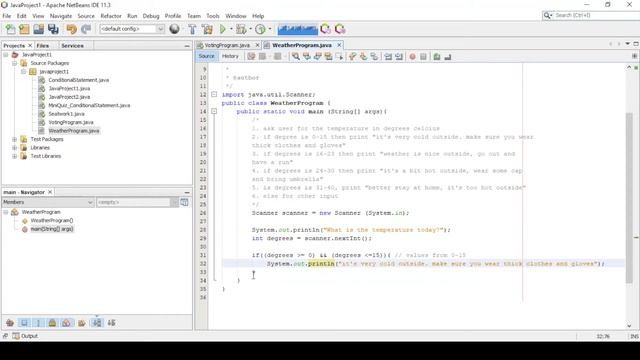Screen dimensions: 640x360
Task: Click the Source view button
Action: (x=207, y=56)
